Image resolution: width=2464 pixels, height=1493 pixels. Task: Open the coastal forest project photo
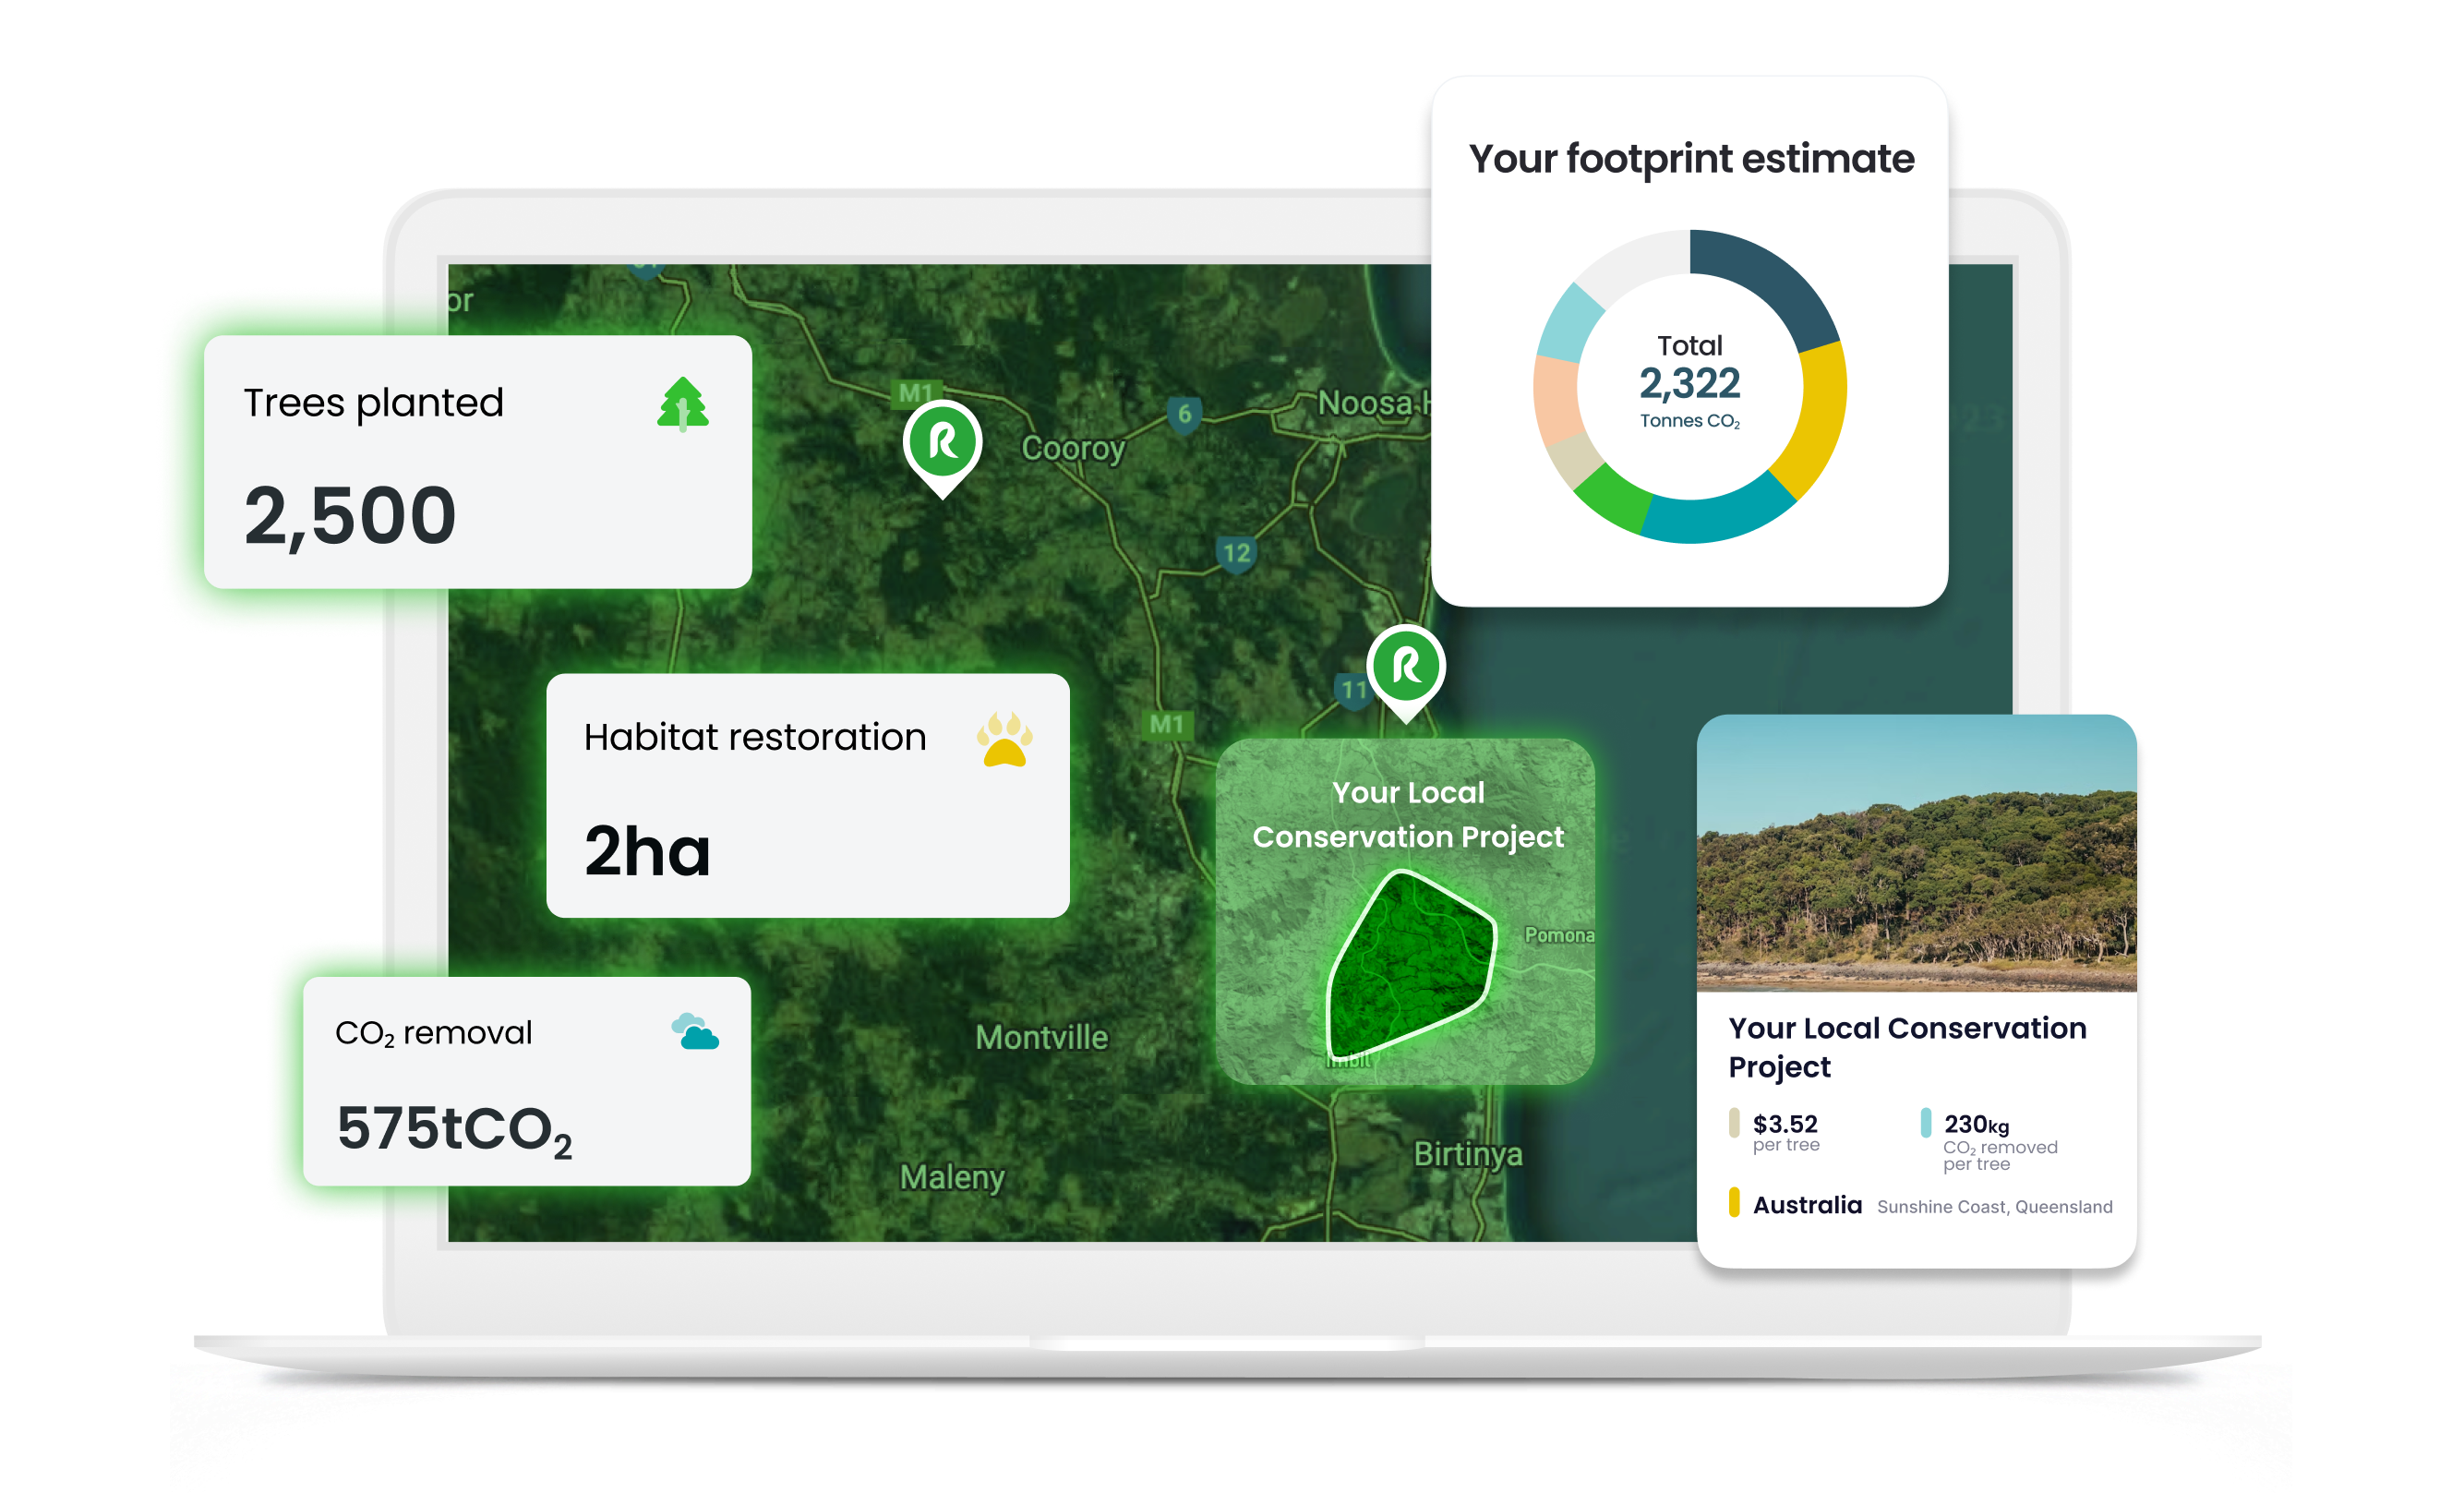pyautogui.click(x=1916, y=853)
